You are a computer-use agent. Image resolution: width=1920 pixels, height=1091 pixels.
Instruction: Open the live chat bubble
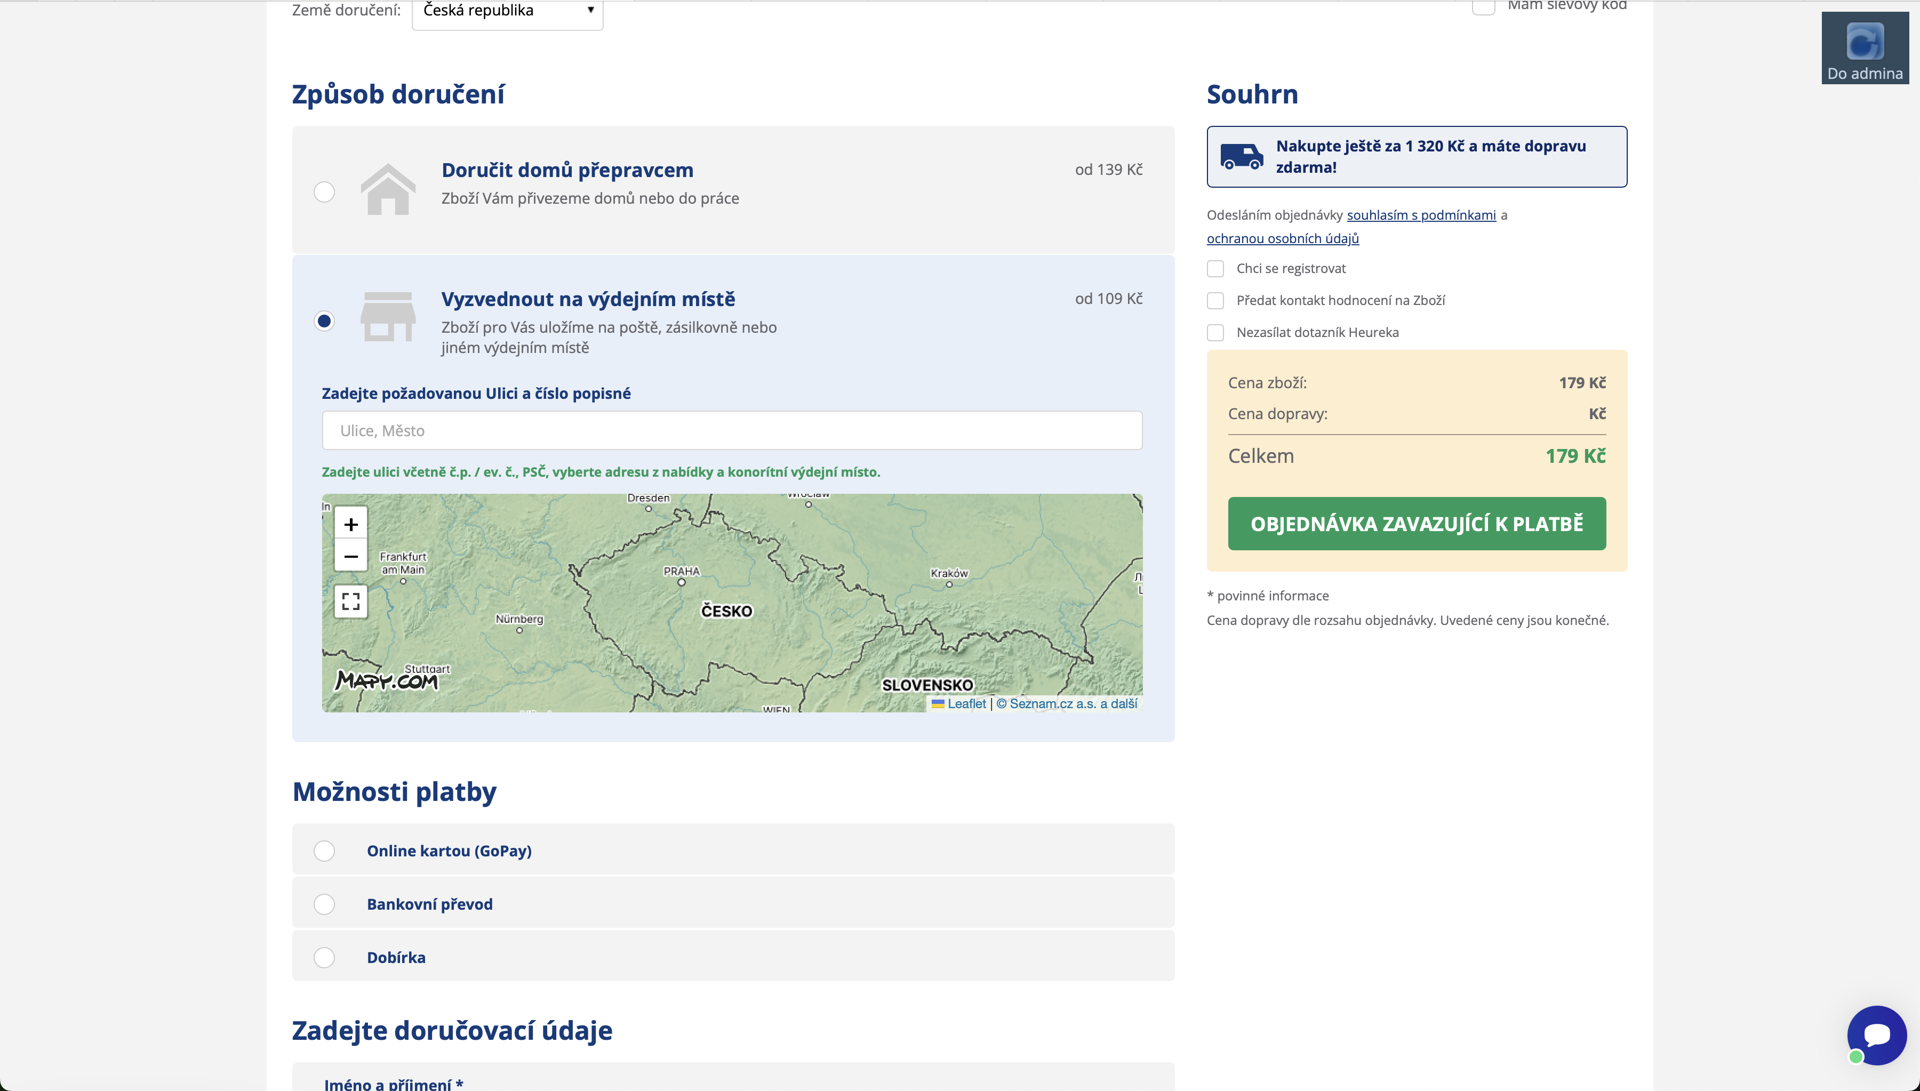click(x=1876, y=1034)
